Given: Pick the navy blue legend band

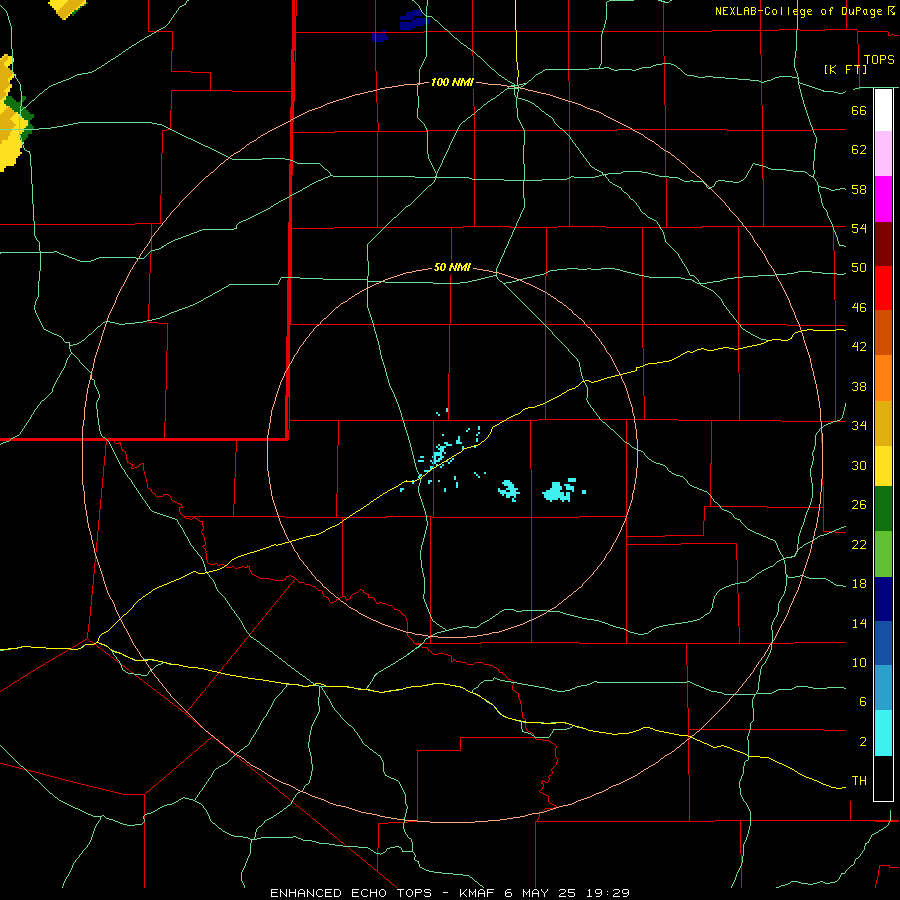Looking at the screenshot, I should [883, 599].
